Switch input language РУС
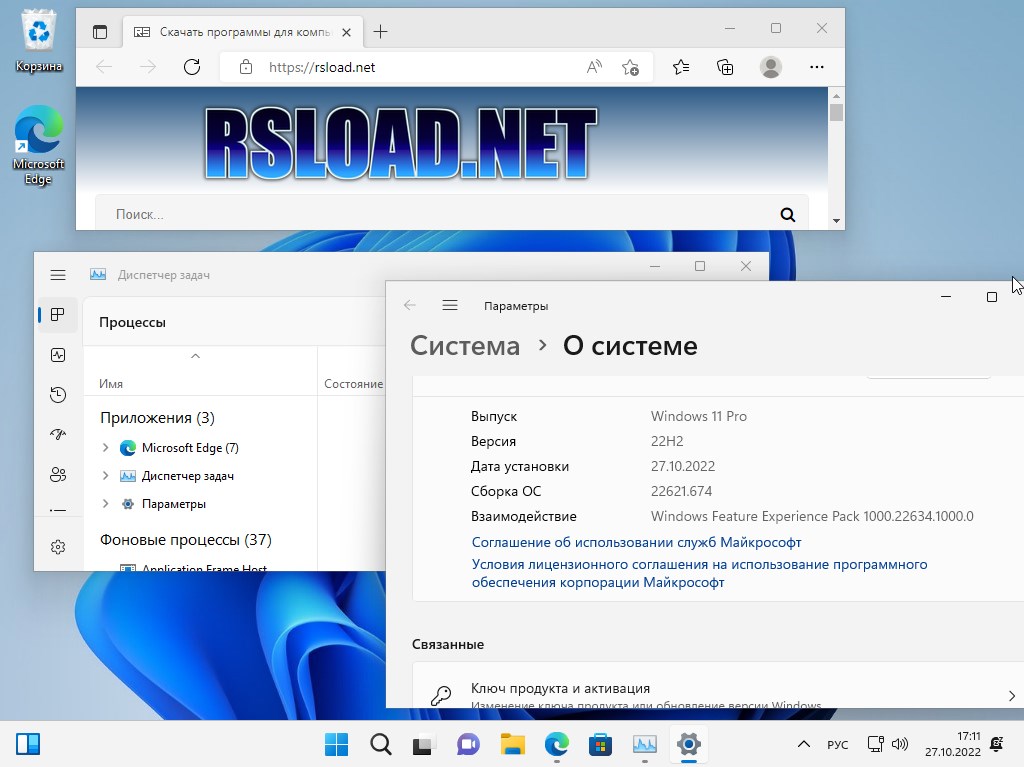This screenshot has width=1024, height=767. pyautogui.click(x=837, y=744)
